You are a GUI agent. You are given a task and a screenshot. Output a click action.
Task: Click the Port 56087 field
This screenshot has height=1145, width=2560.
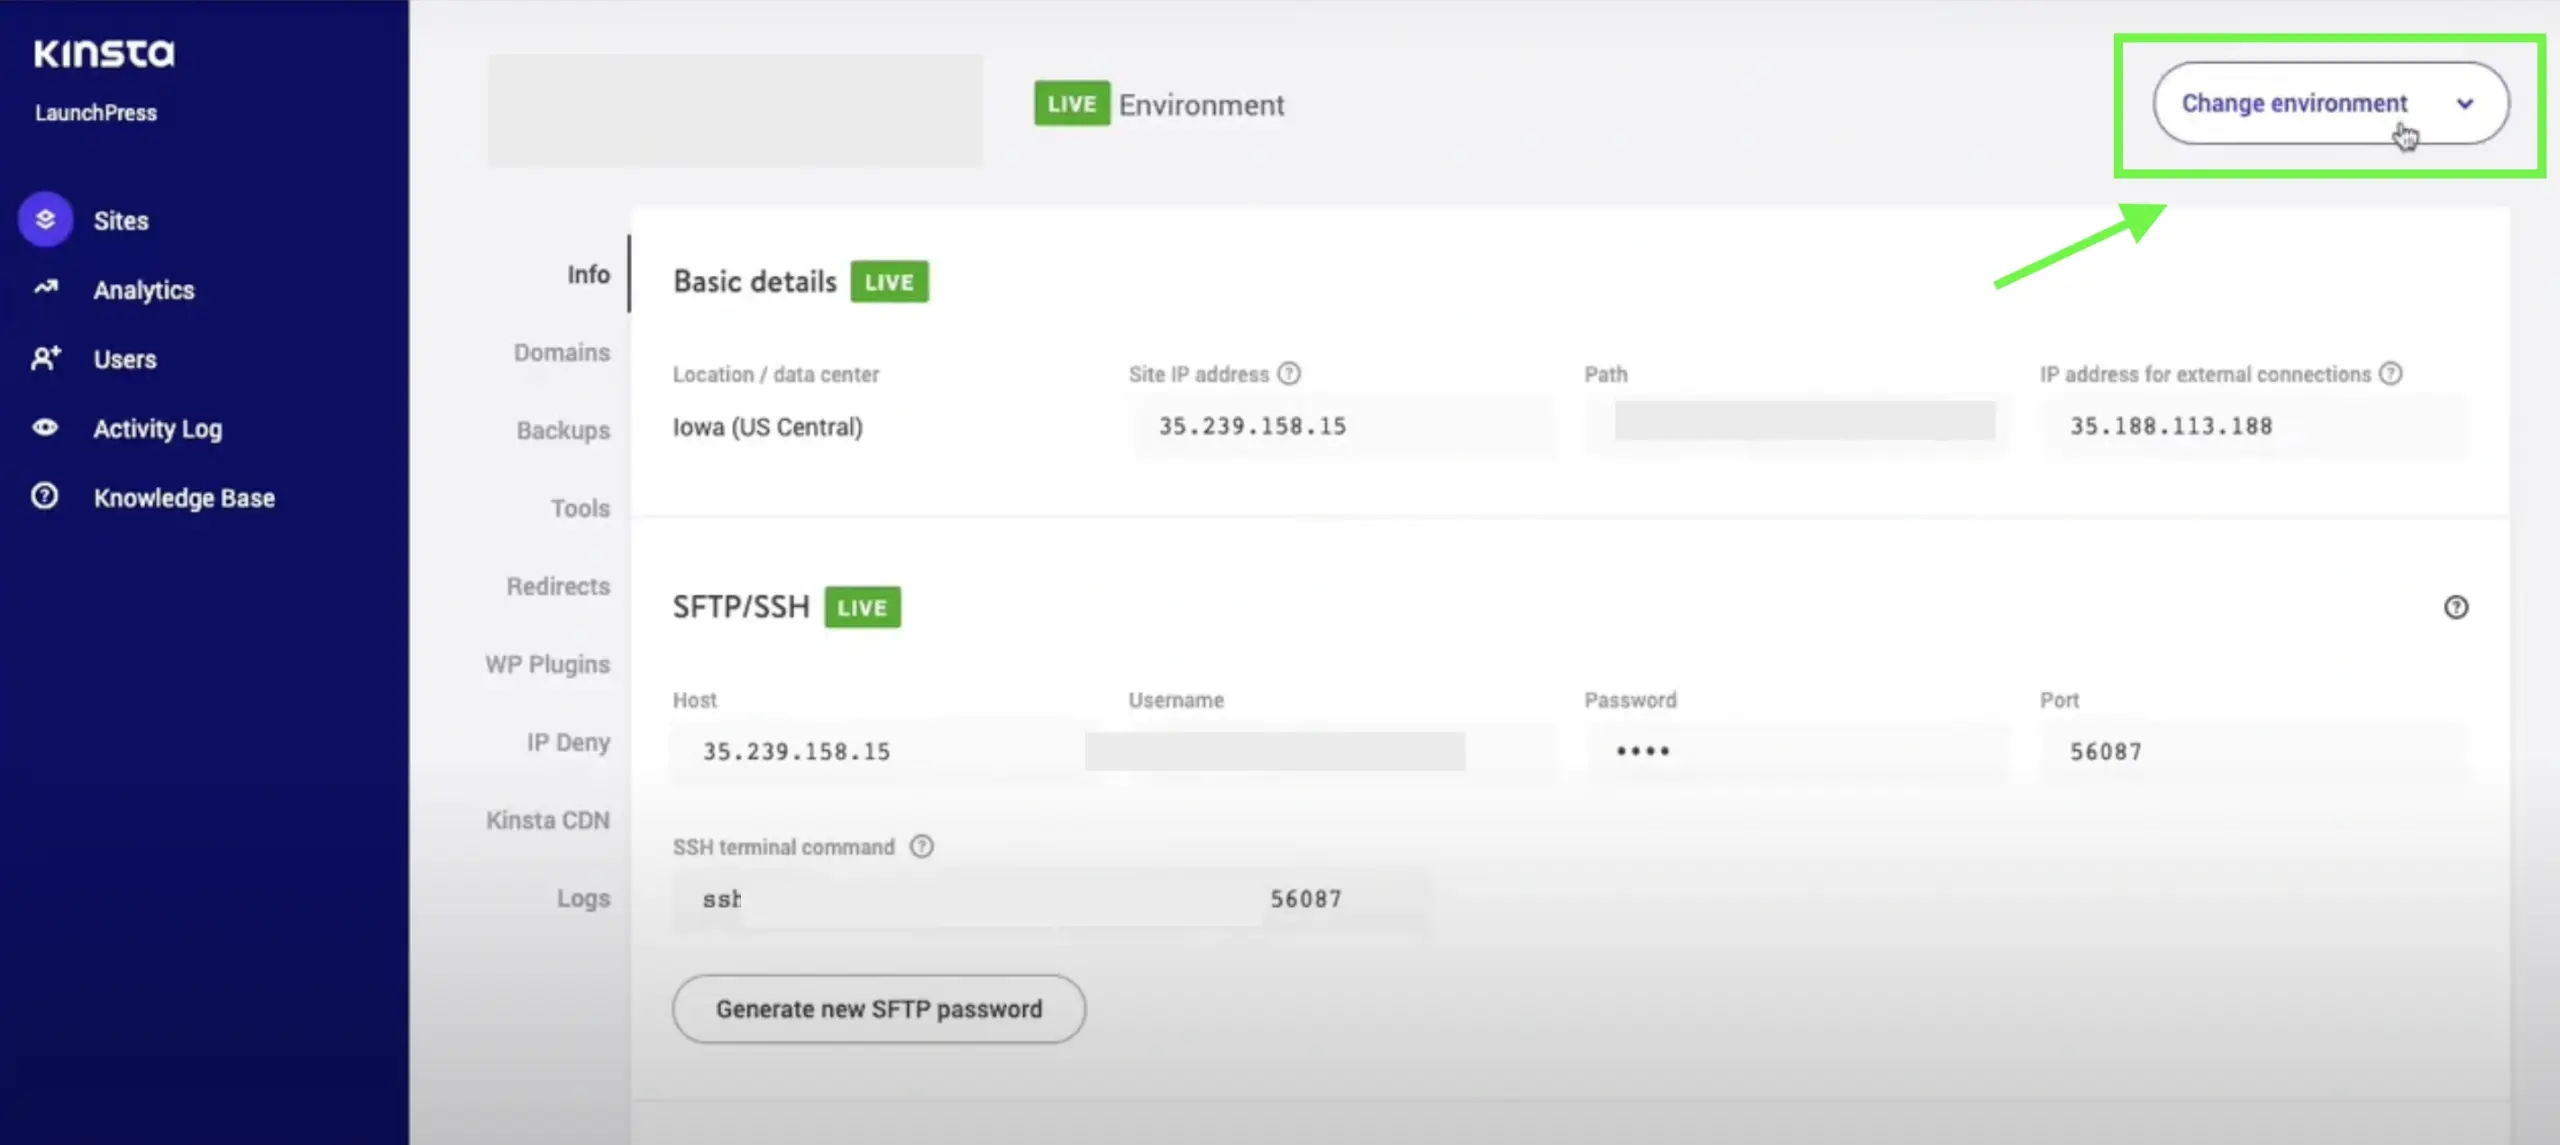tap(2255, 751)
